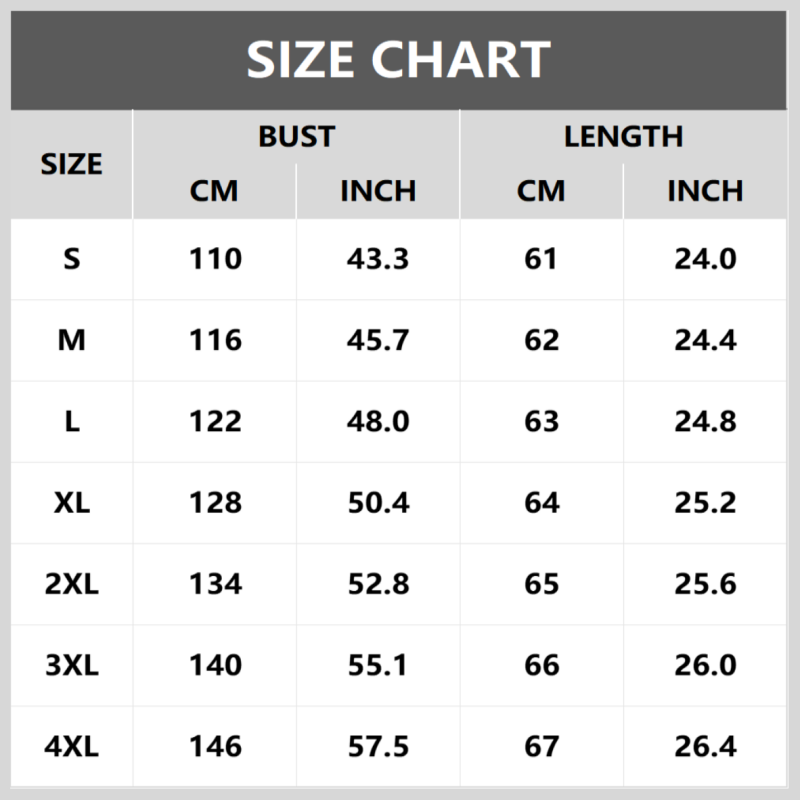Click the 4XL size row label
Viewport: 800px width, 800px height.
tap(72, 745)
